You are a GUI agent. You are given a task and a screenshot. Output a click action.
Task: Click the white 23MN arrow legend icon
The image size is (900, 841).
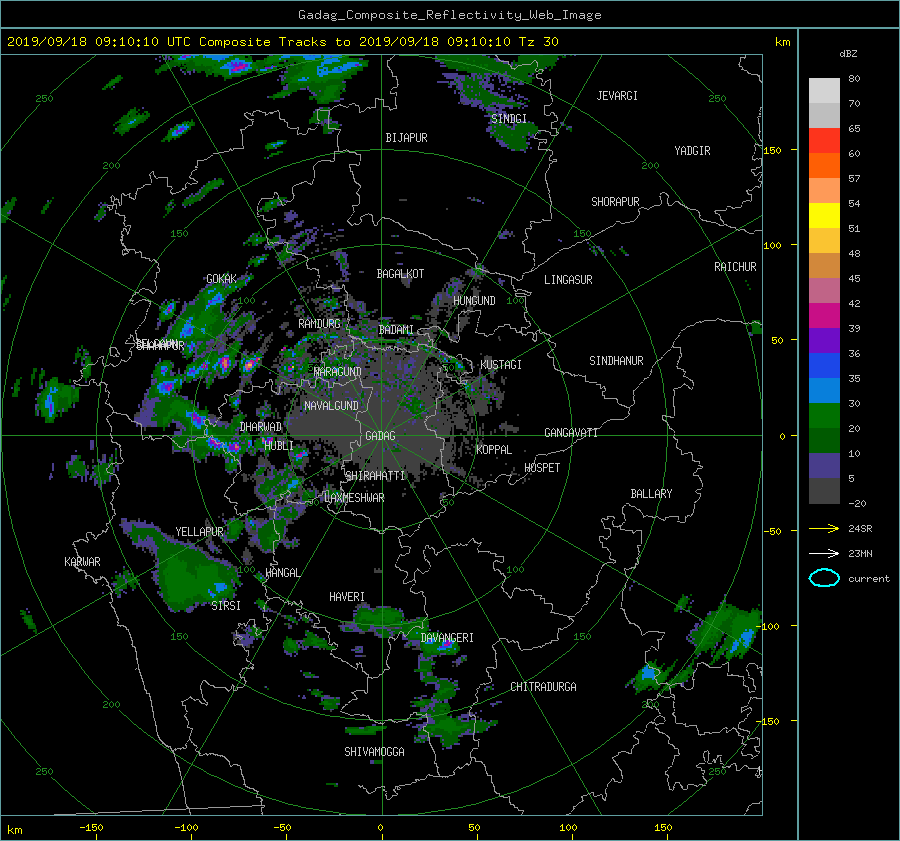click(x=824, y=553)
